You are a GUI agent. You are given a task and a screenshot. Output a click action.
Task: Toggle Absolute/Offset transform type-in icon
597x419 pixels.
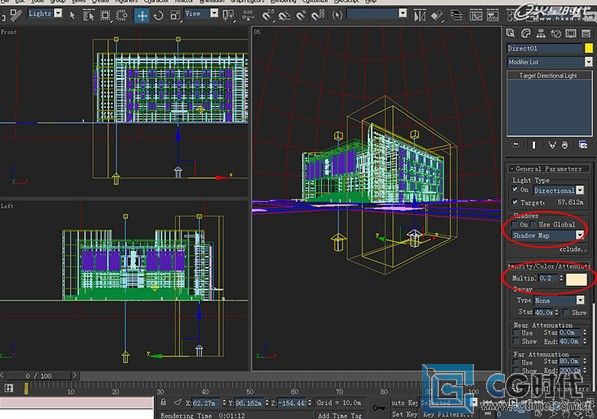178,402
